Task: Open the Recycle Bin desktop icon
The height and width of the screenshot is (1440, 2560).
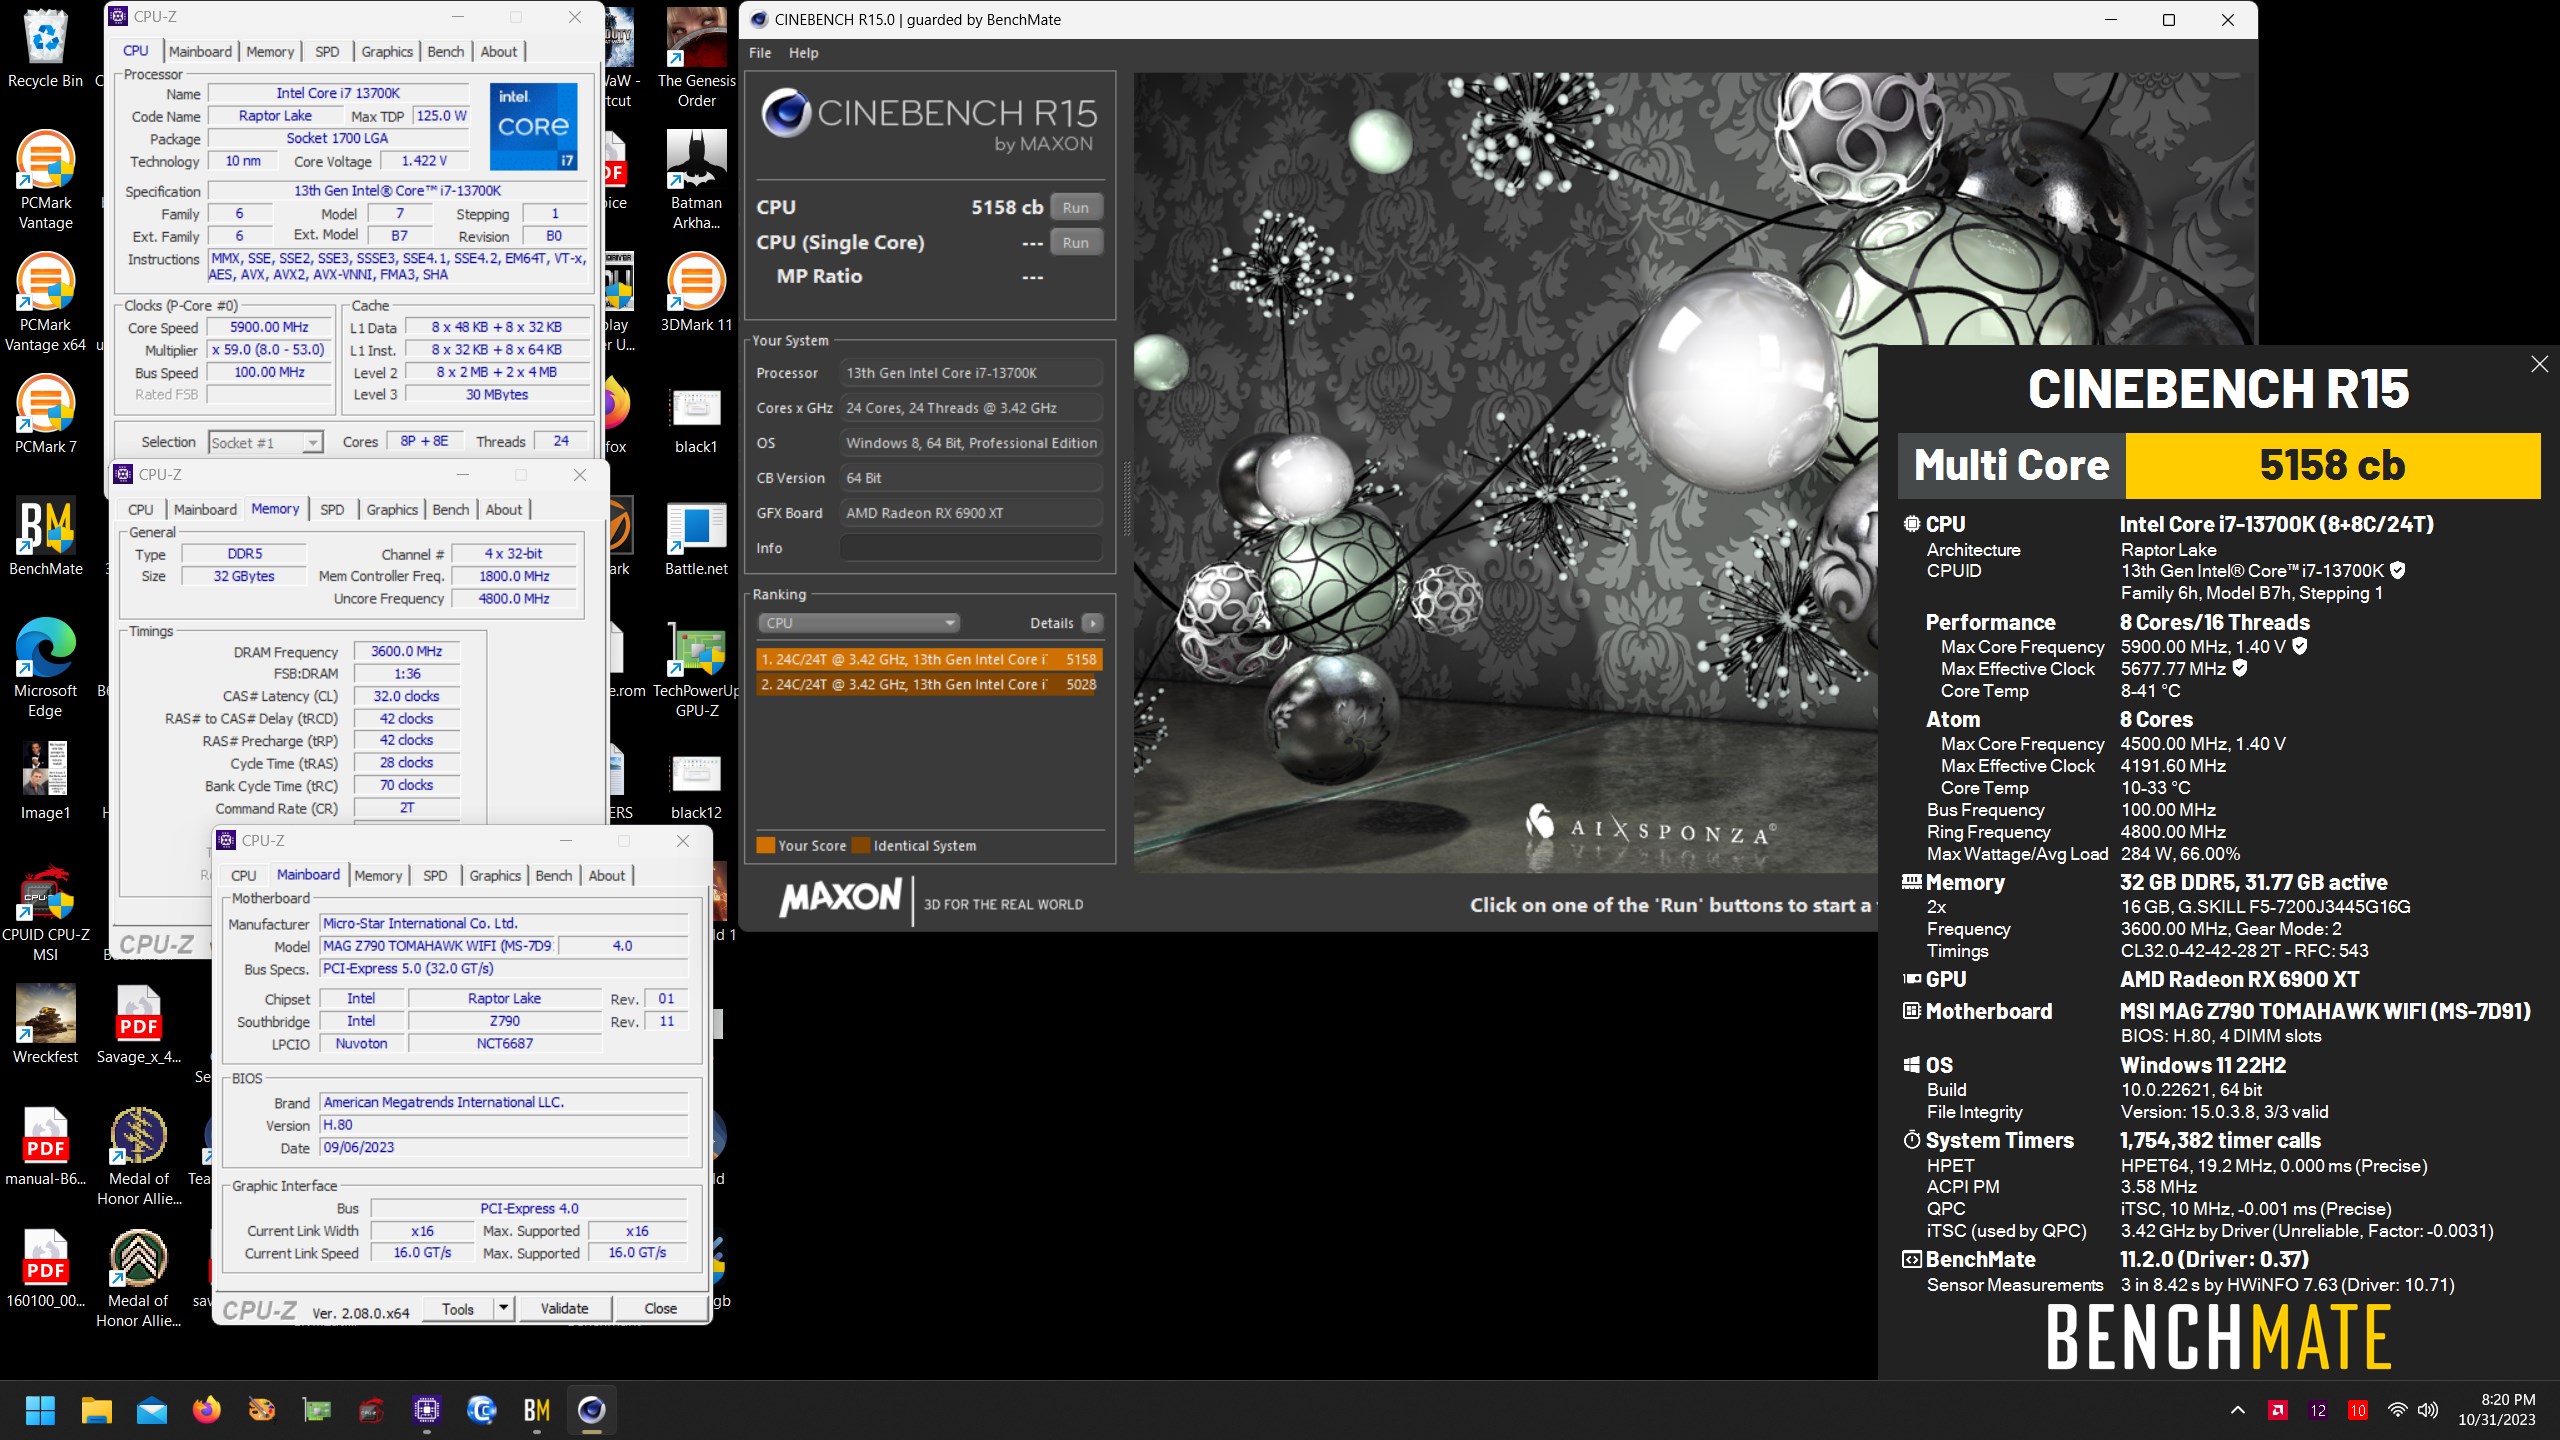Action: [x=45, y=50]
